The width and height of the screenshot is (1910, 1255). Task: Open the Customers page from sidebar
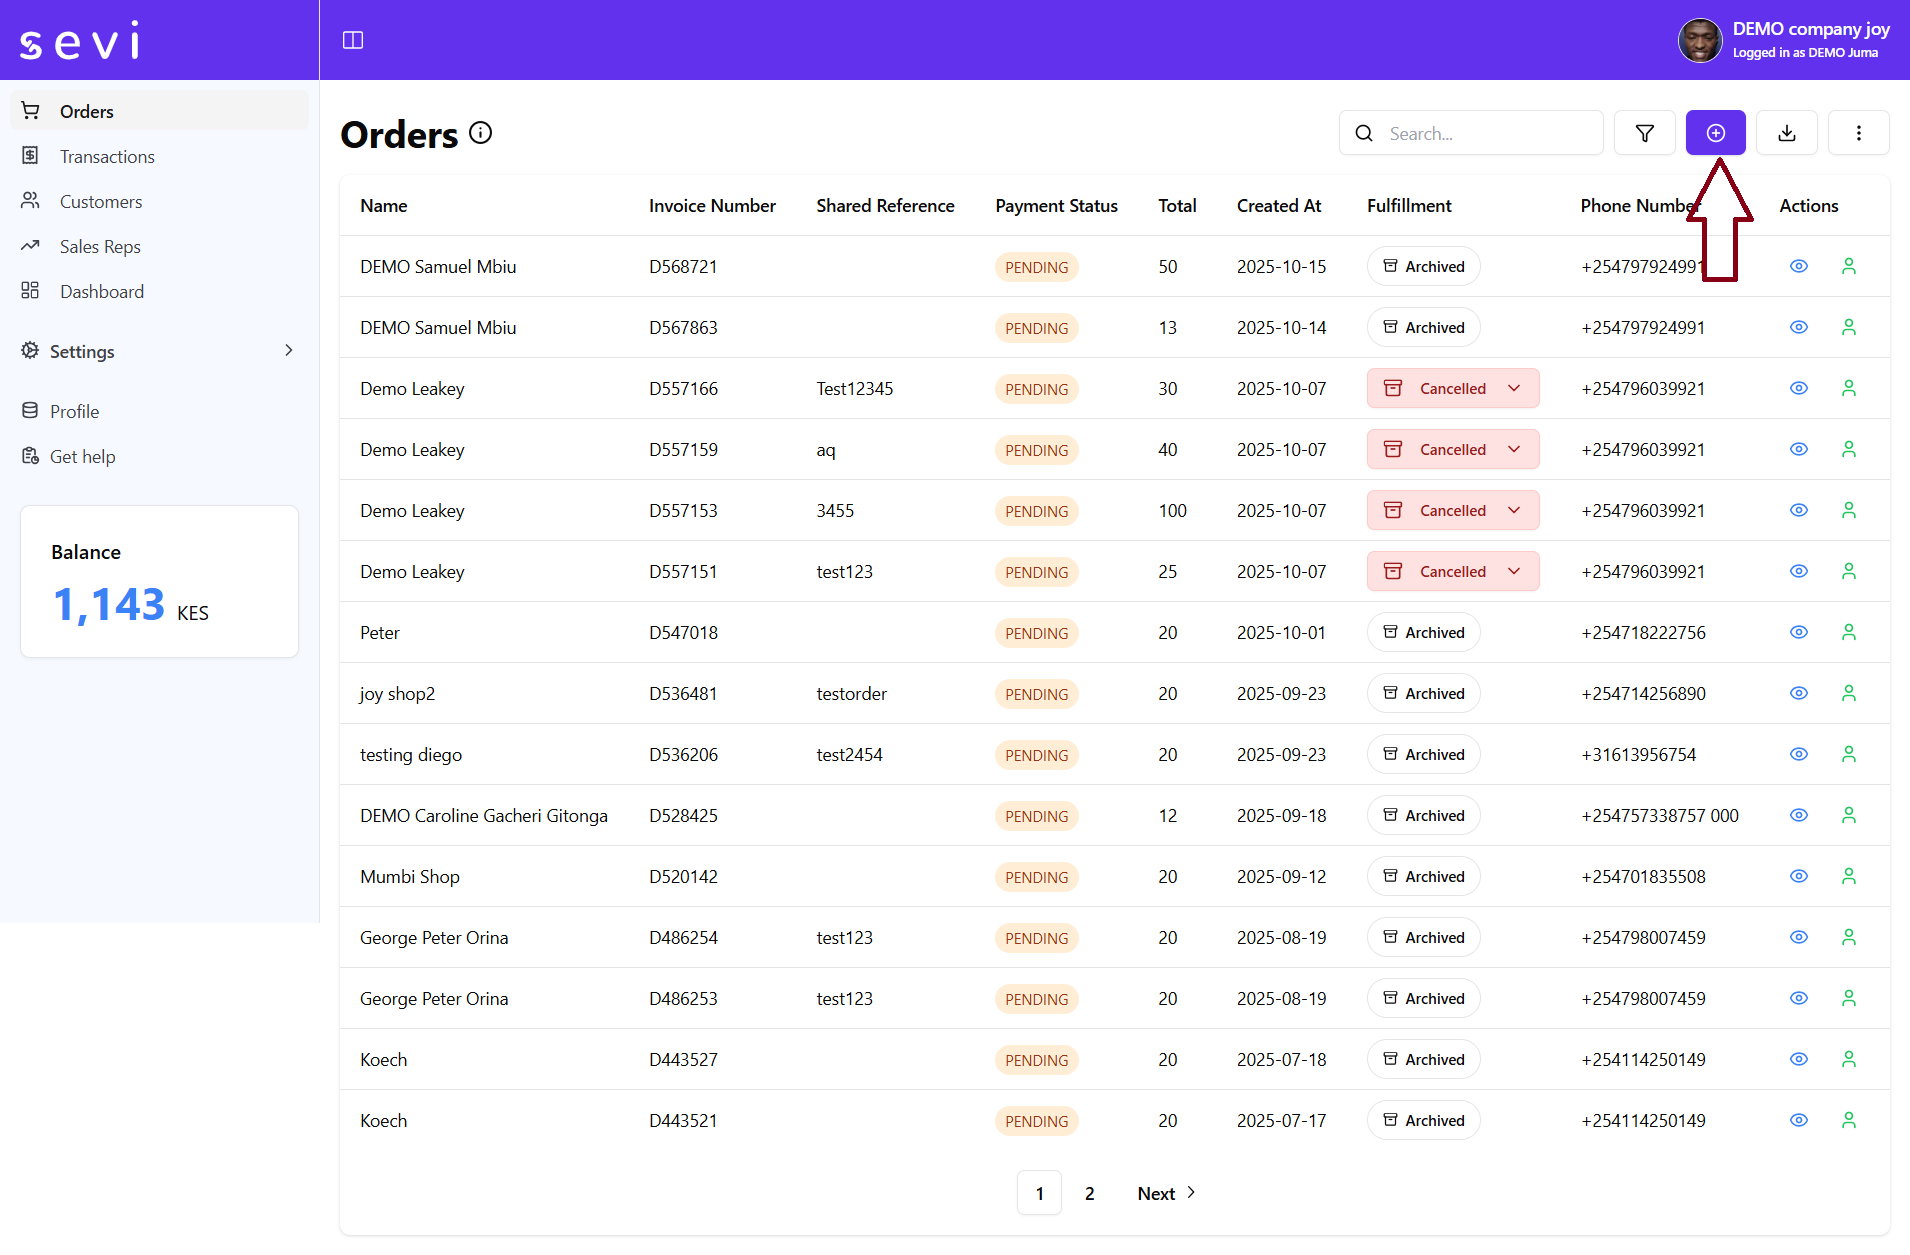(100, 201)
